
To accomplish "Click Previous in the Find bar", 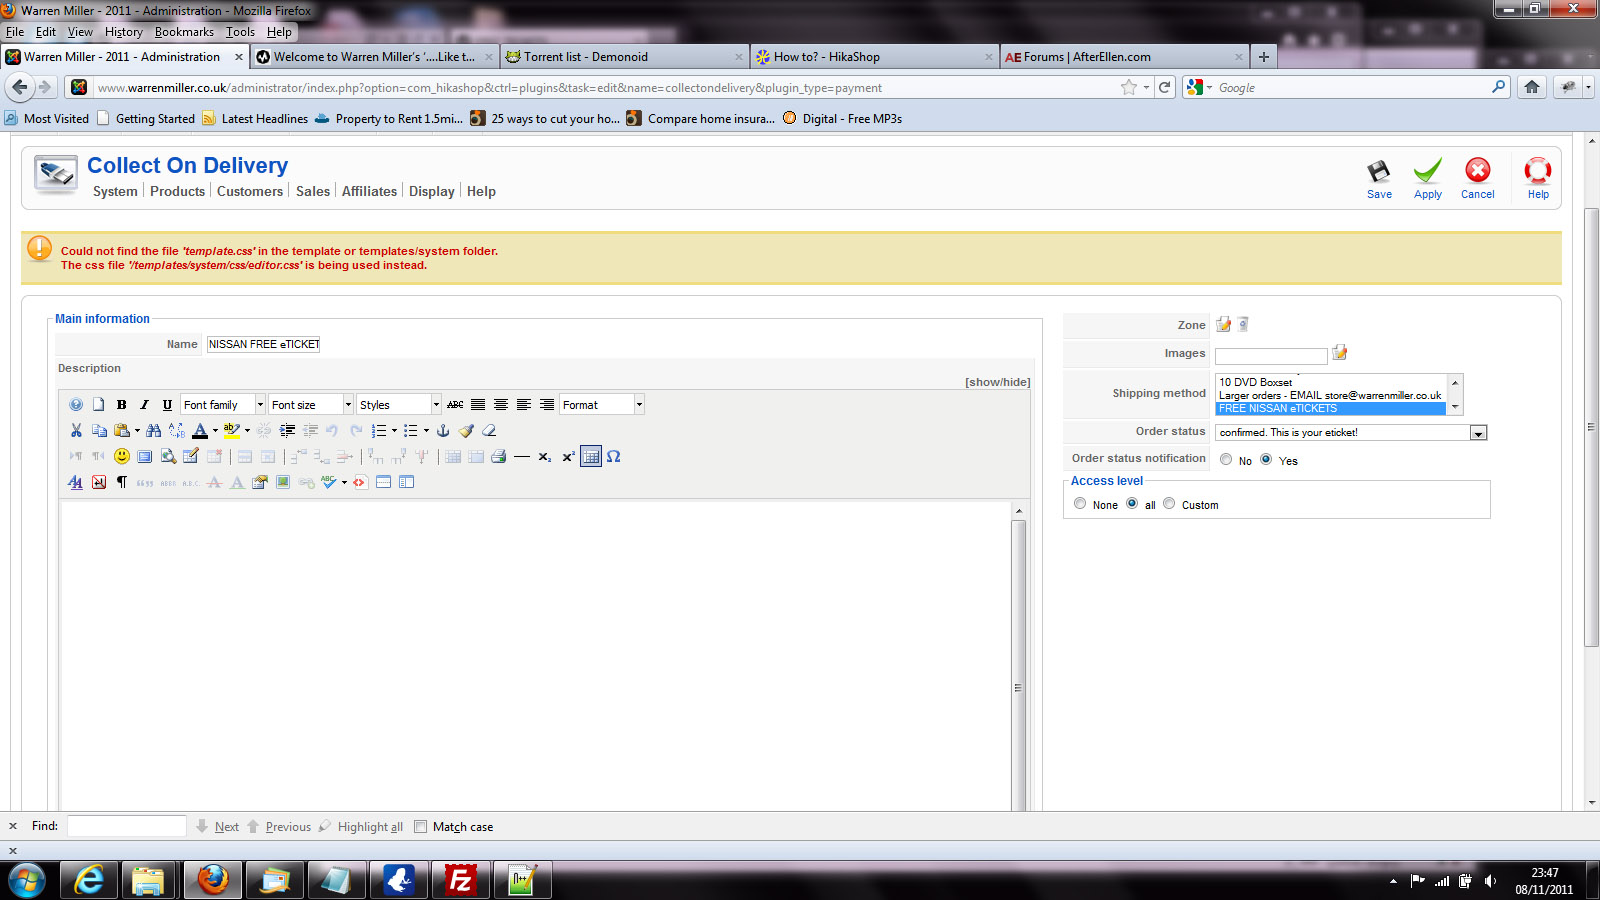I will (279, 827).
